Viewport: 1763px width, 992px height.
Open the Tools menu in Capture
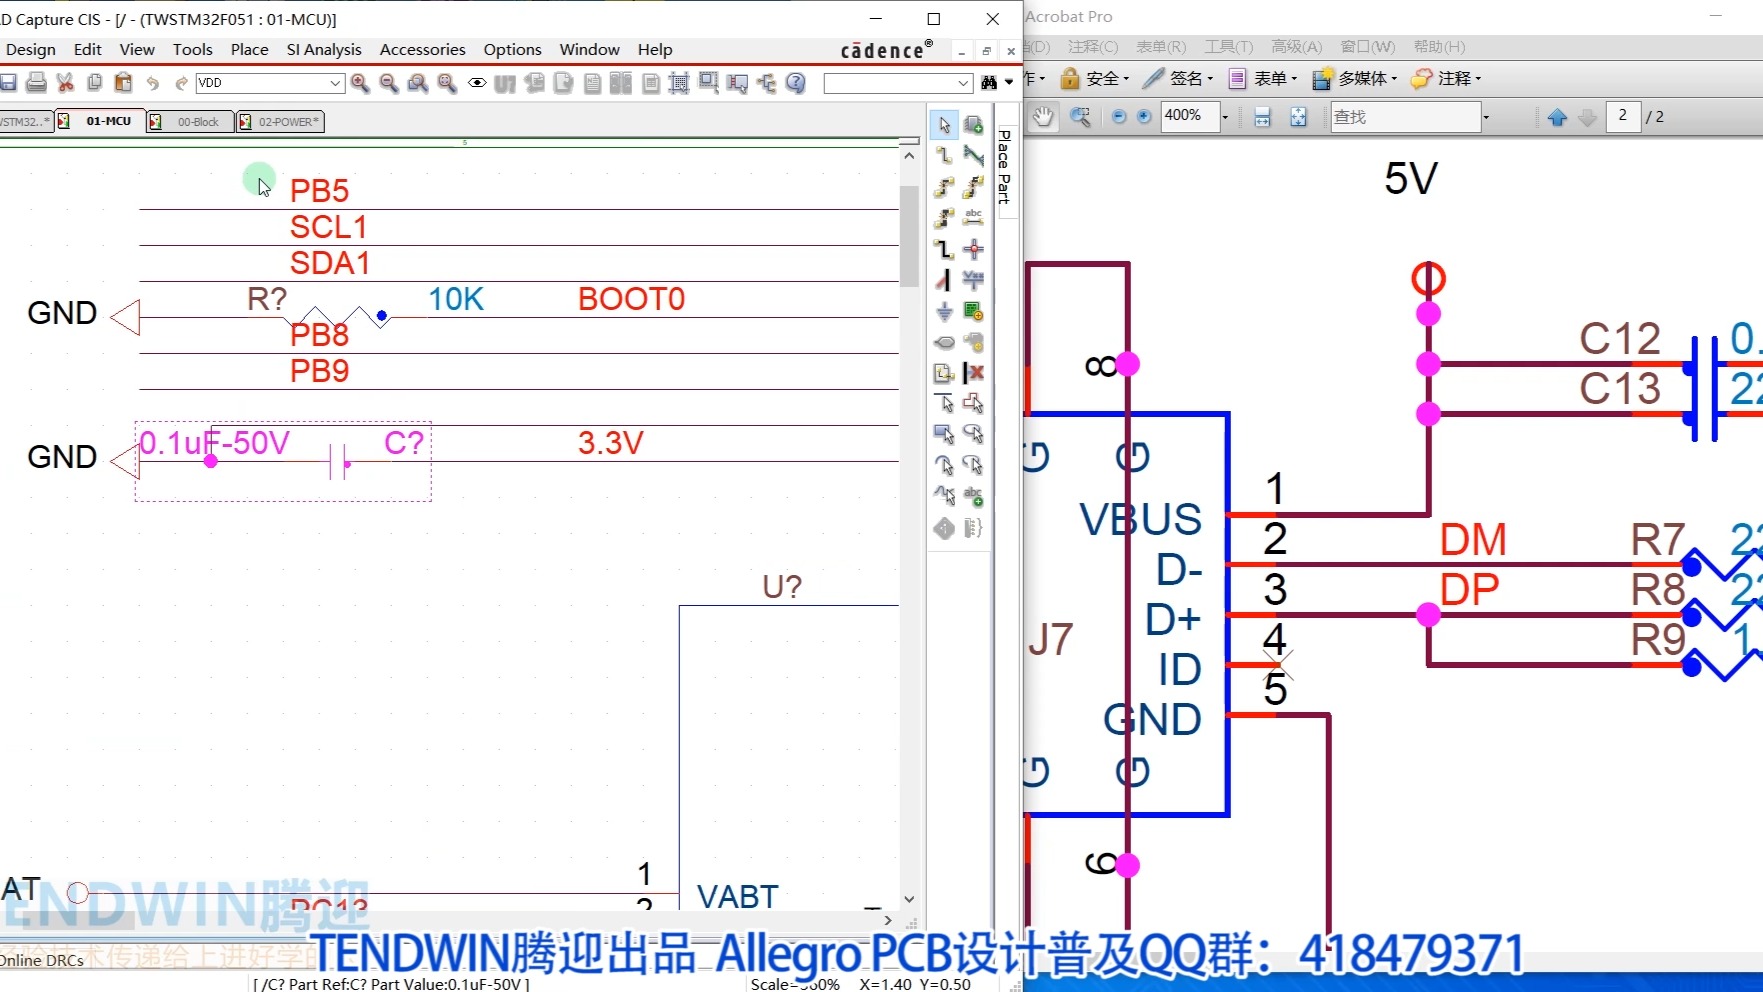[x=192, y=50]
